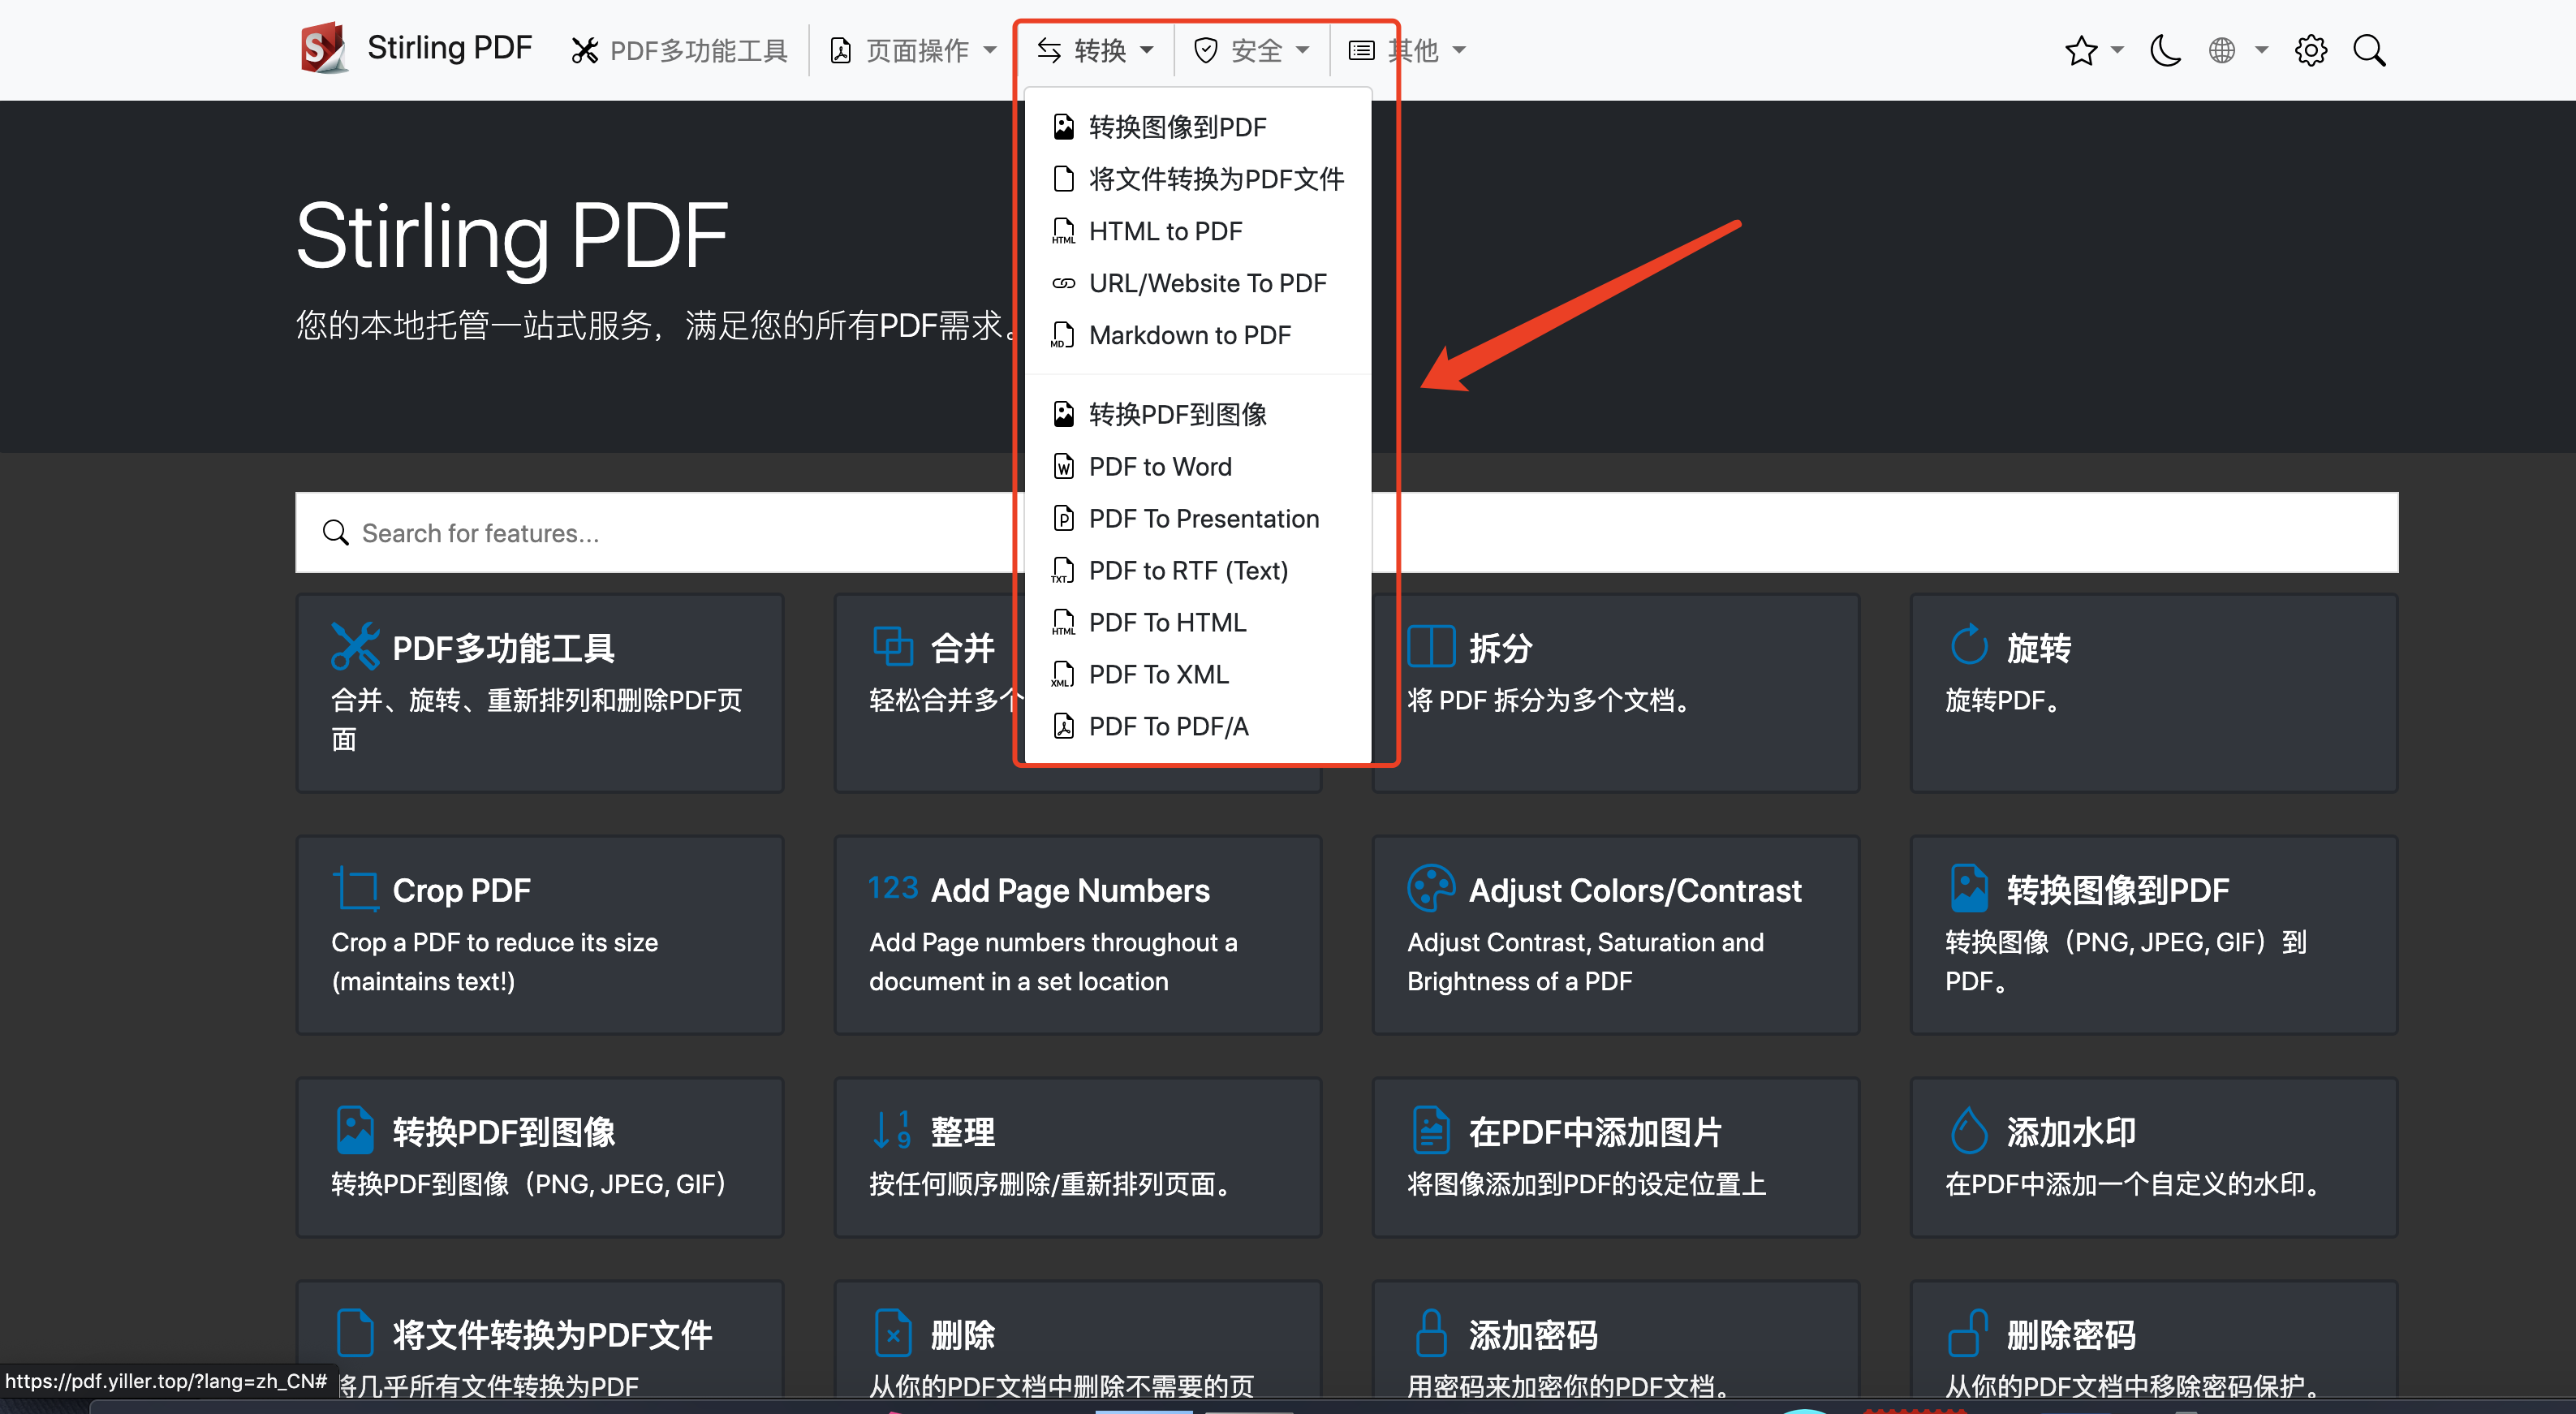This screenshot has height=1414, width=2576.
Task: Open the language globe icon
Action: (x=2222, y=50)
